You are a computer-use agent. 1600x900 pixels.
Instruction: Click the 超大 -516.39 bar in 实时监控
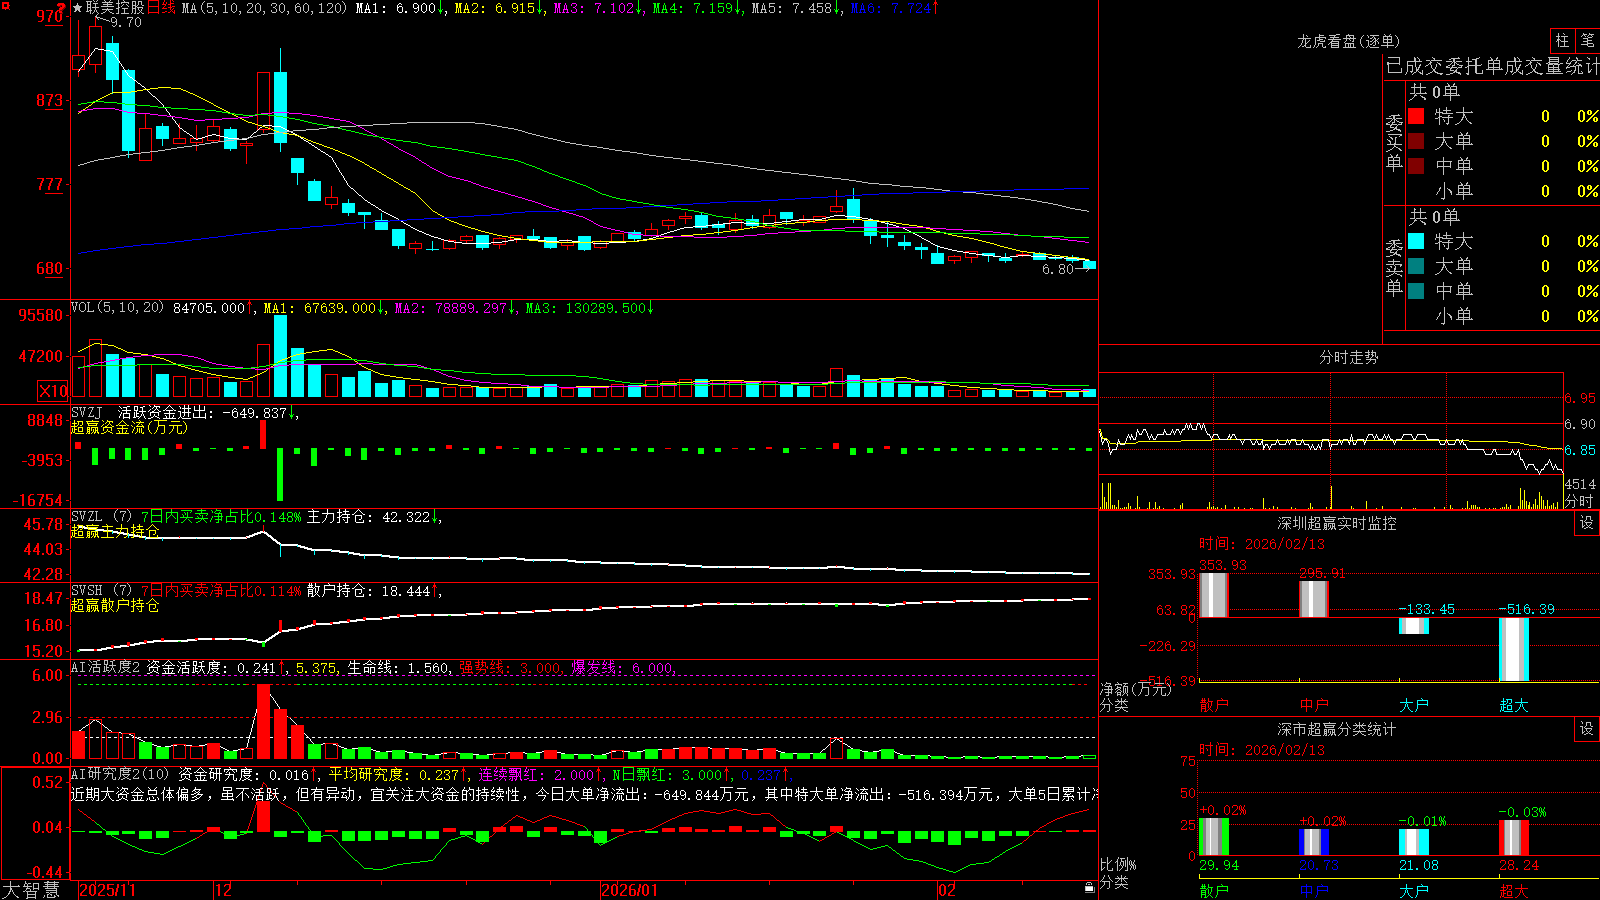click(1514, 650)
